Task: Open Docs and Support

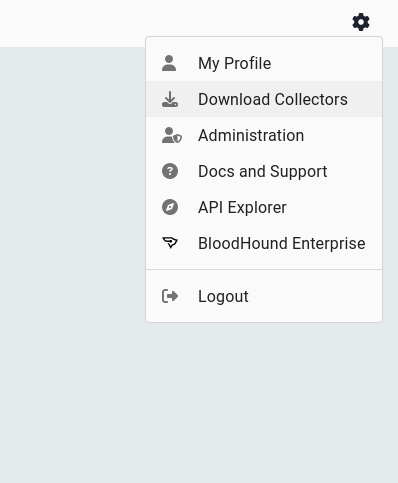Action: tap(264, 171)
